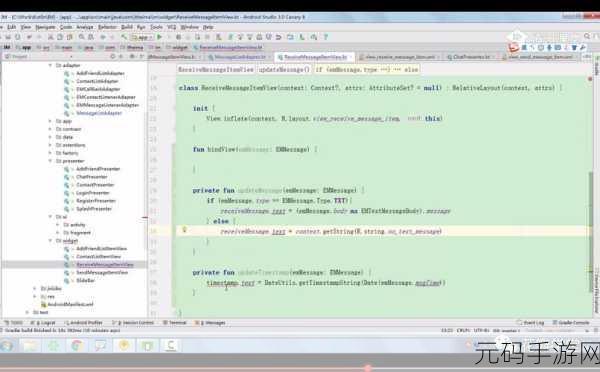This screenshot has height=372, width=600.
Task: Open the Gradle Console tool window
Action: 571,323
